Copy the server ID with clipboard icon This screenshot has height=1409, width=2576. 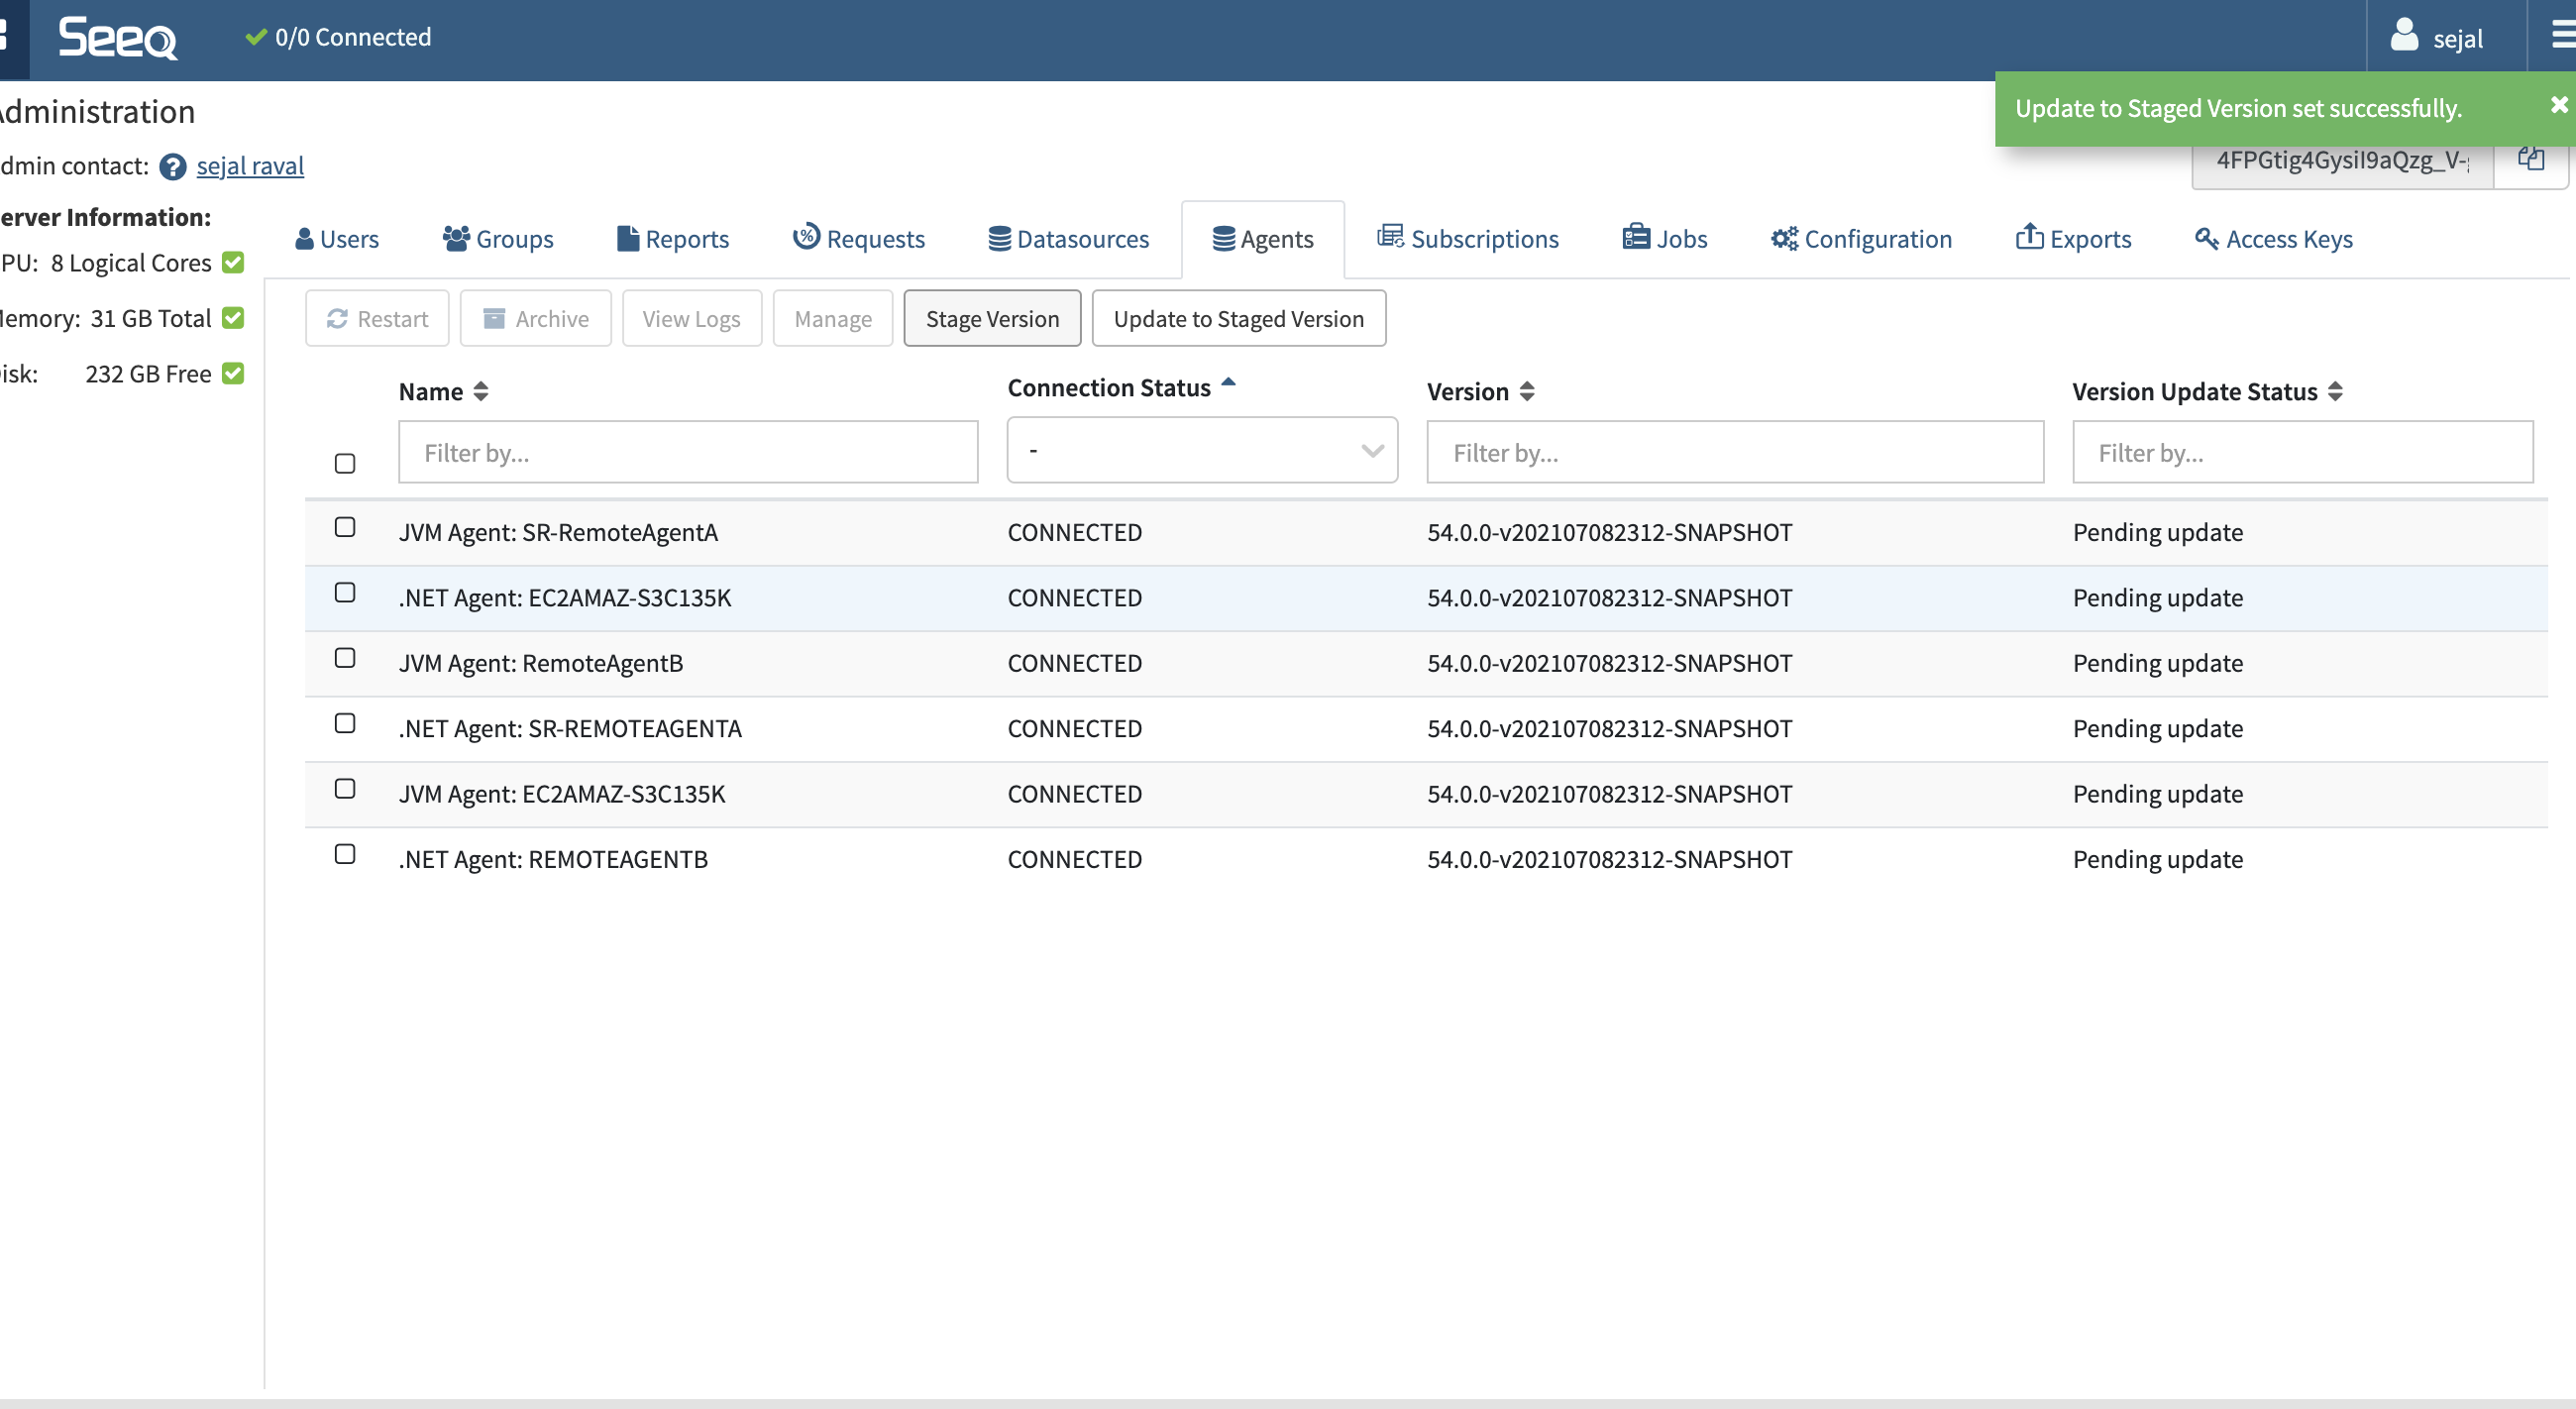pyautogui.click(x=2530, y=159)
